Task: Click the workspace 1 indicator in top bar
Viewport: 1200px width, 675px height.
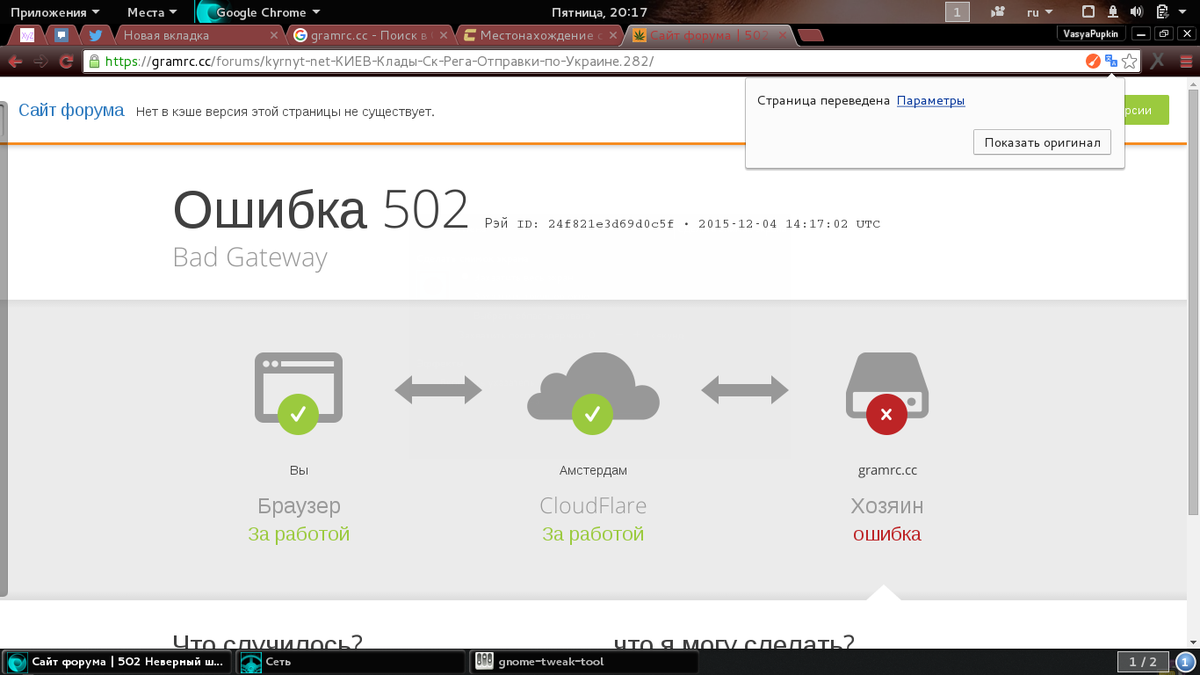Action: point(958,12)
